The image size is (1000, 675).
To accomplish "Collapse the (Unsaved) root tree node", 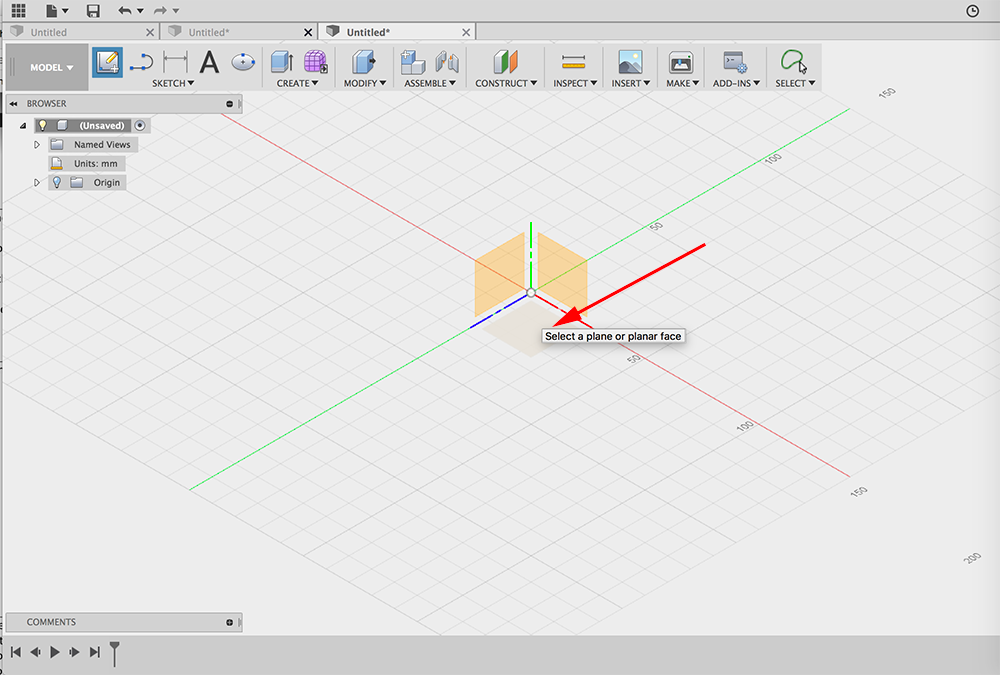I will (x=23, y=126).
